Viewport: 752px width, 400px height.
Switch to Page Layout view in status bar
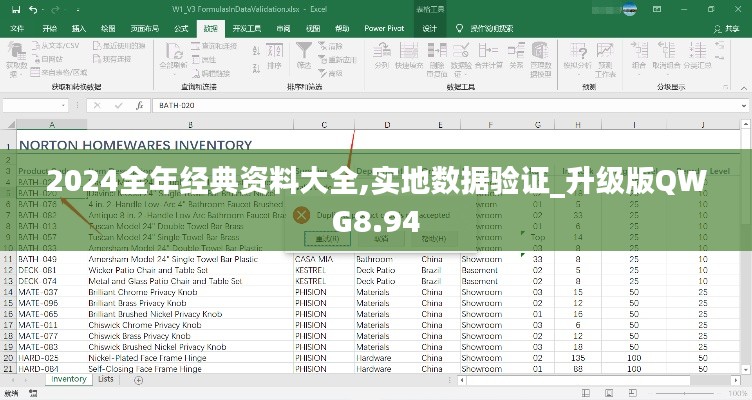click(x=609, y=393)
